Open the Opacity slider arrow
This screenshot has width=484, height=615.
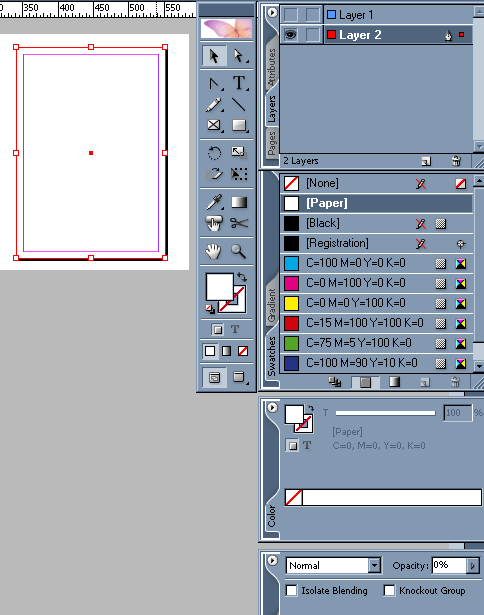(473, 566)
